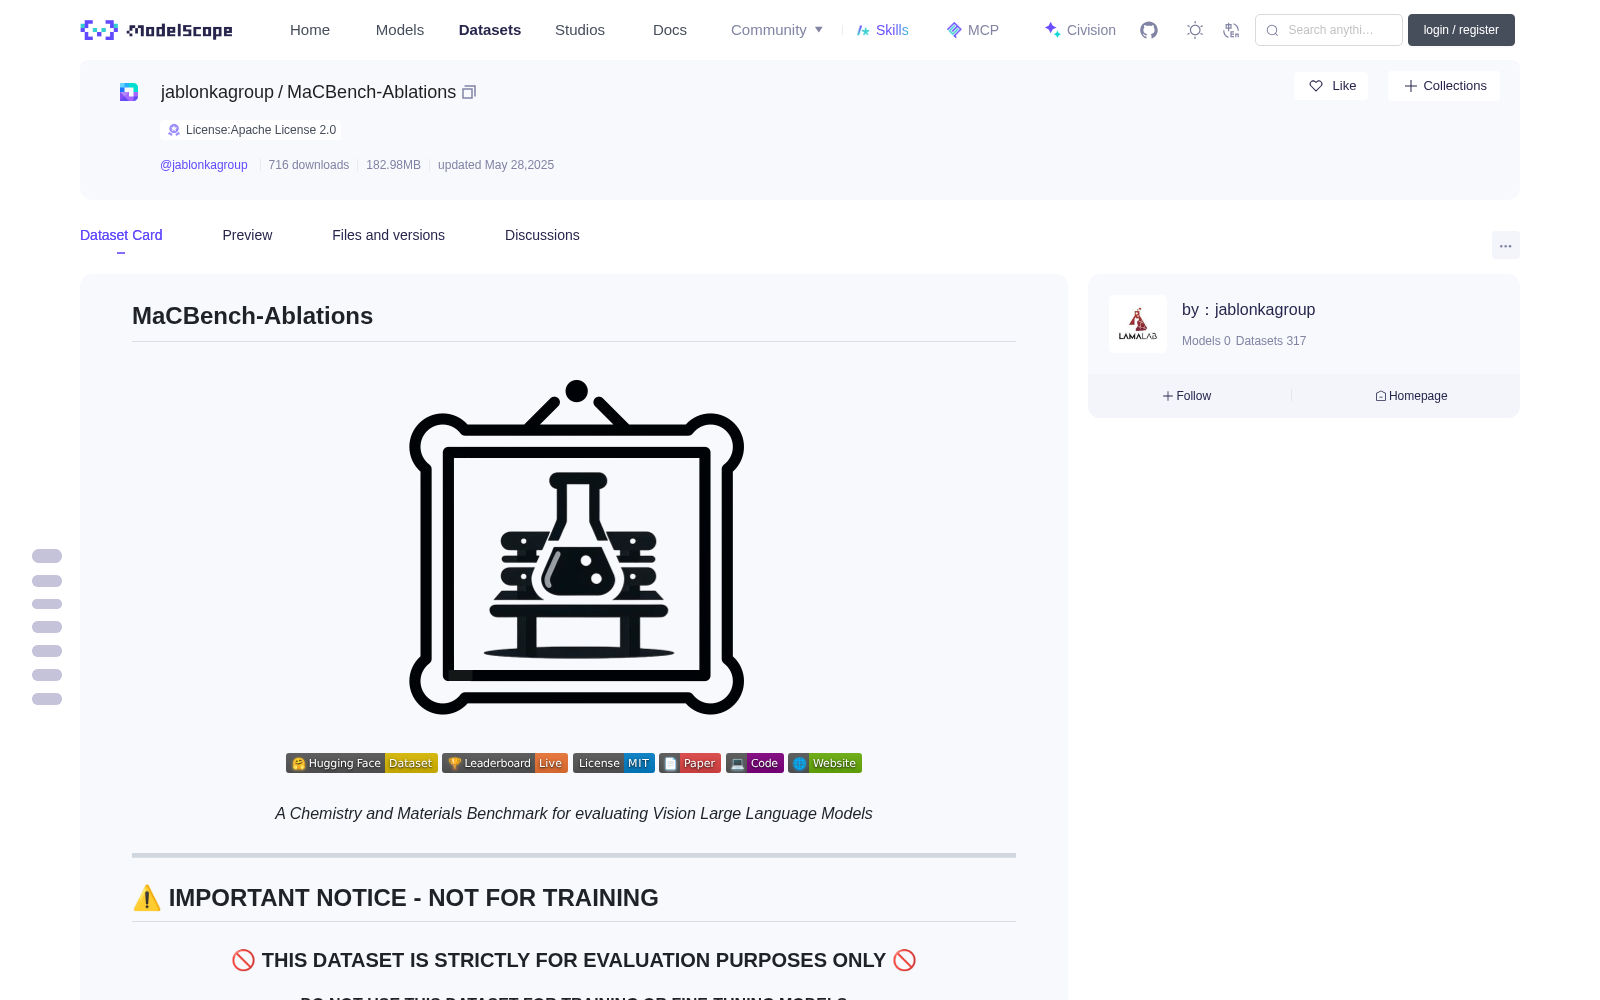Open the Code badge

coord(755,763)
